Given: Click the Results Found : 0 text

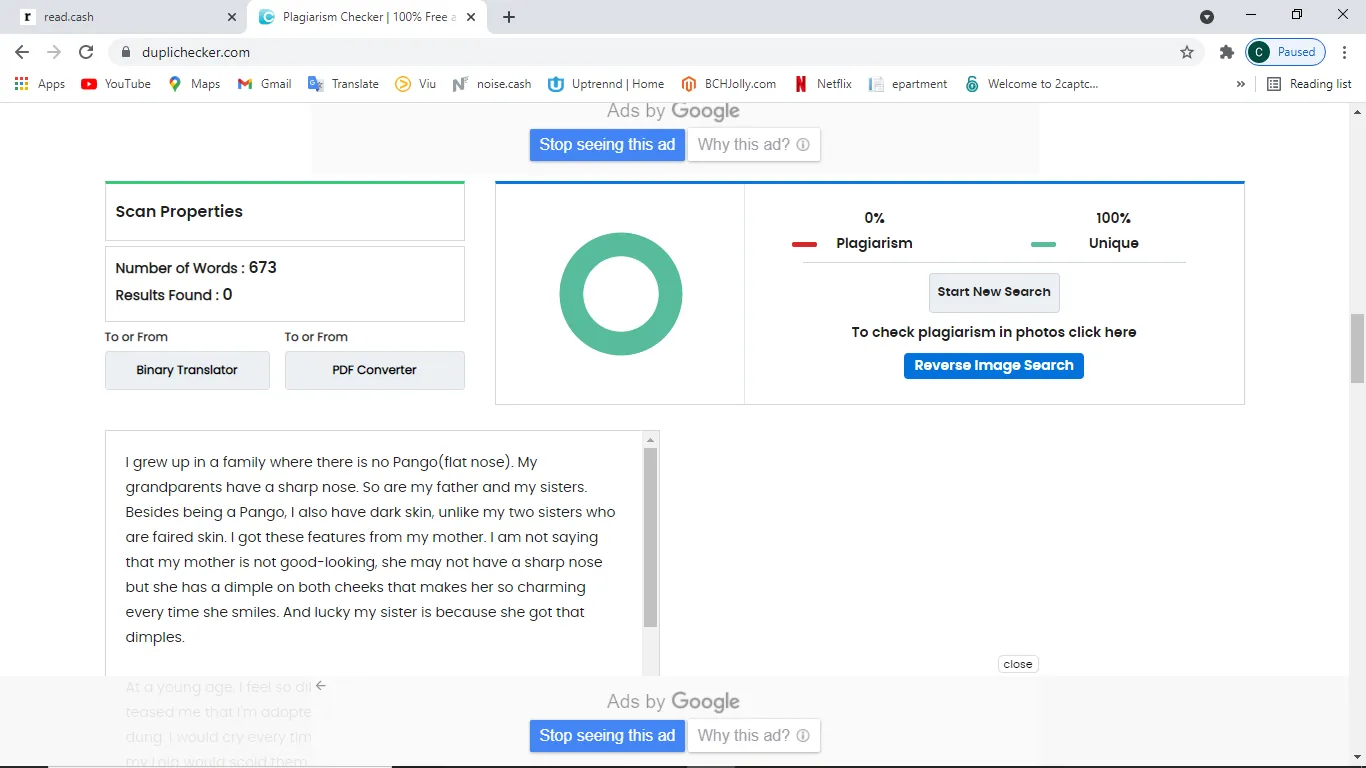Looking at the screenshot, I should (x=174, y=295).
